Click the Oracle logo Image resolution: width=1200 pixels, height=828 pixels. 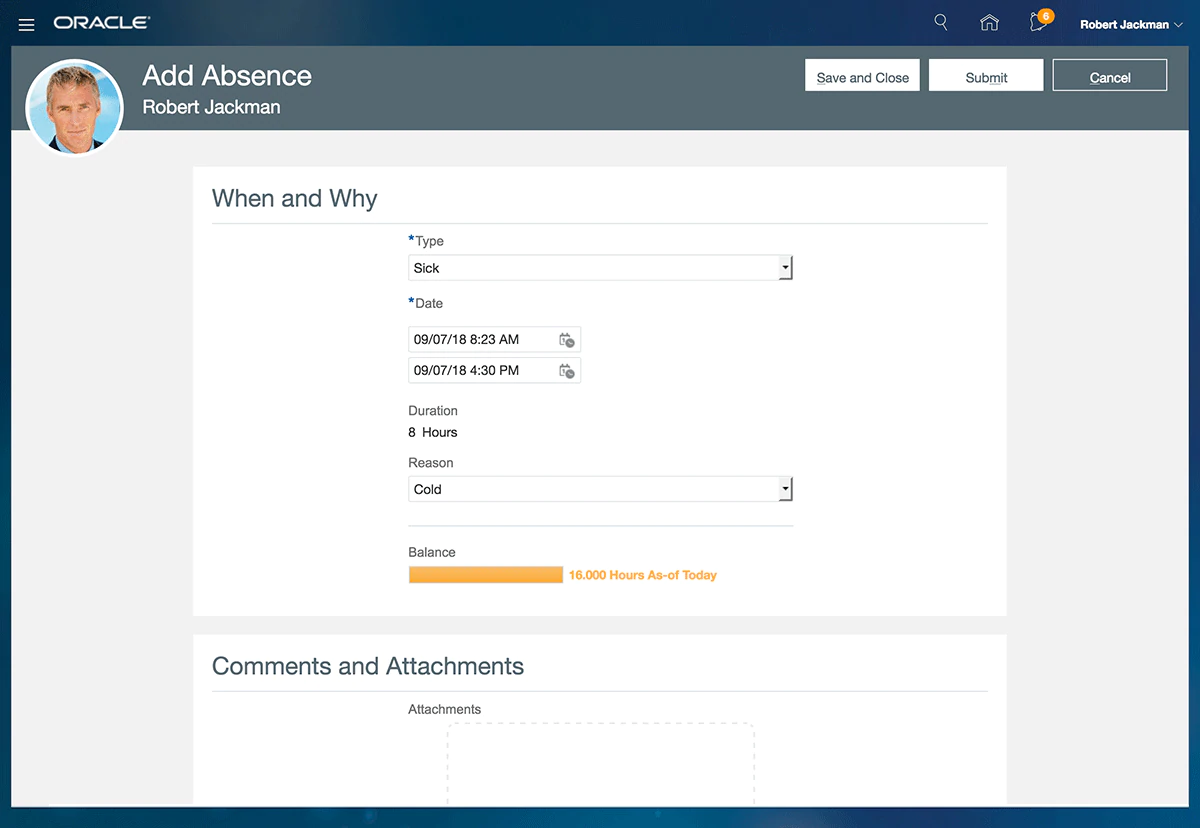coord(102,22)
